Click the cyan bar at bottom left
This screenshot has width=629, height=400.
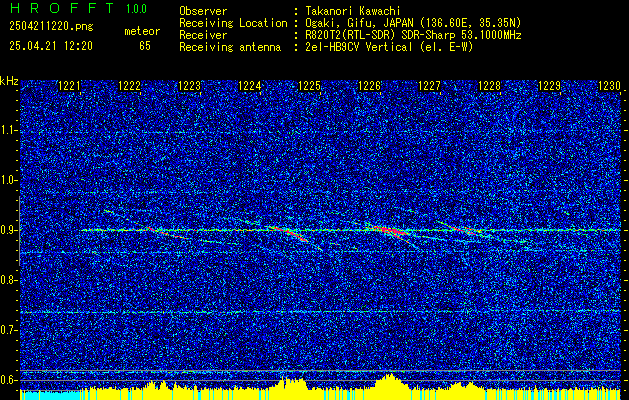[50, 396]
